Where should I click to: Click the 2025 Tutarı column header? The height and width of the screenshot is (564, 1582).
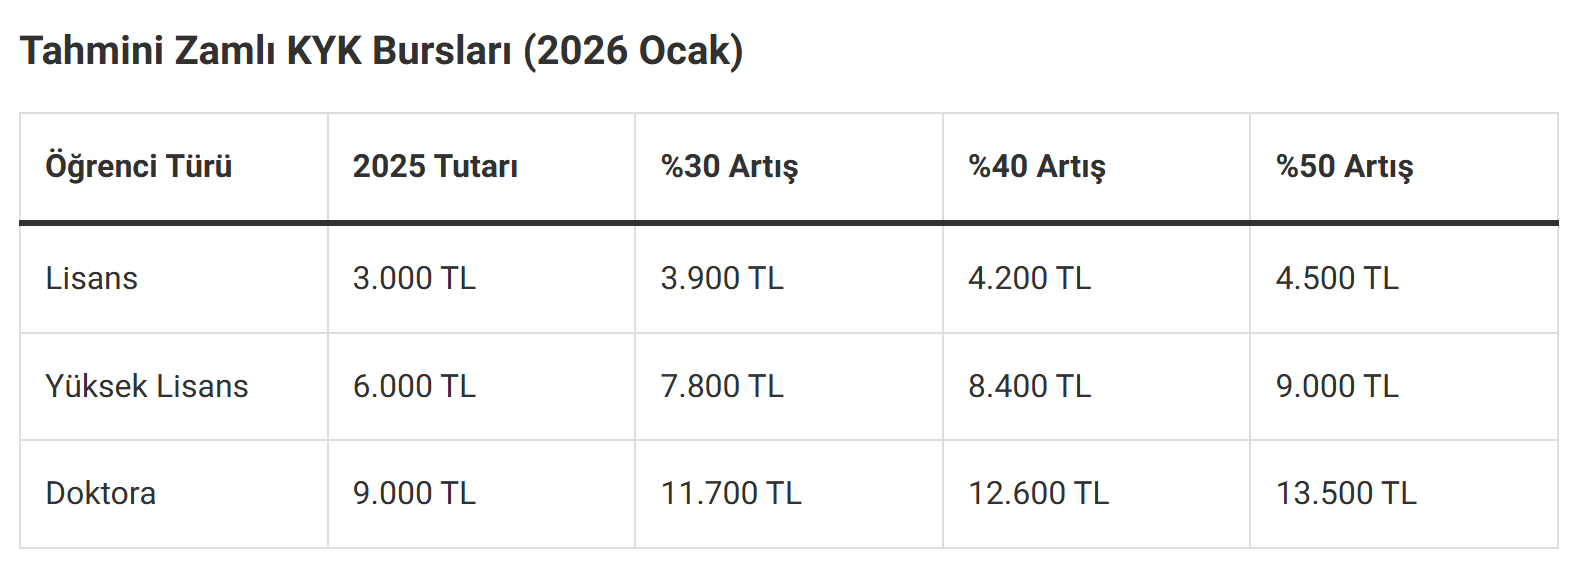tap(435, 166)
